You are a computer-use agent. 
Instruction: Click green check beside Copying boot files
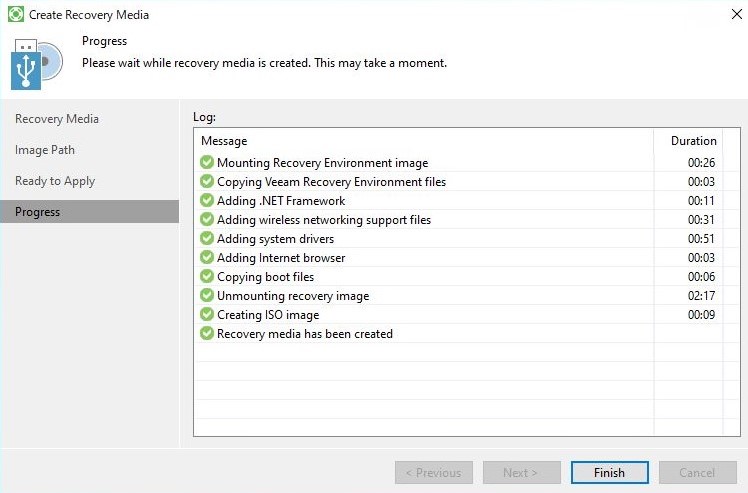207,276
